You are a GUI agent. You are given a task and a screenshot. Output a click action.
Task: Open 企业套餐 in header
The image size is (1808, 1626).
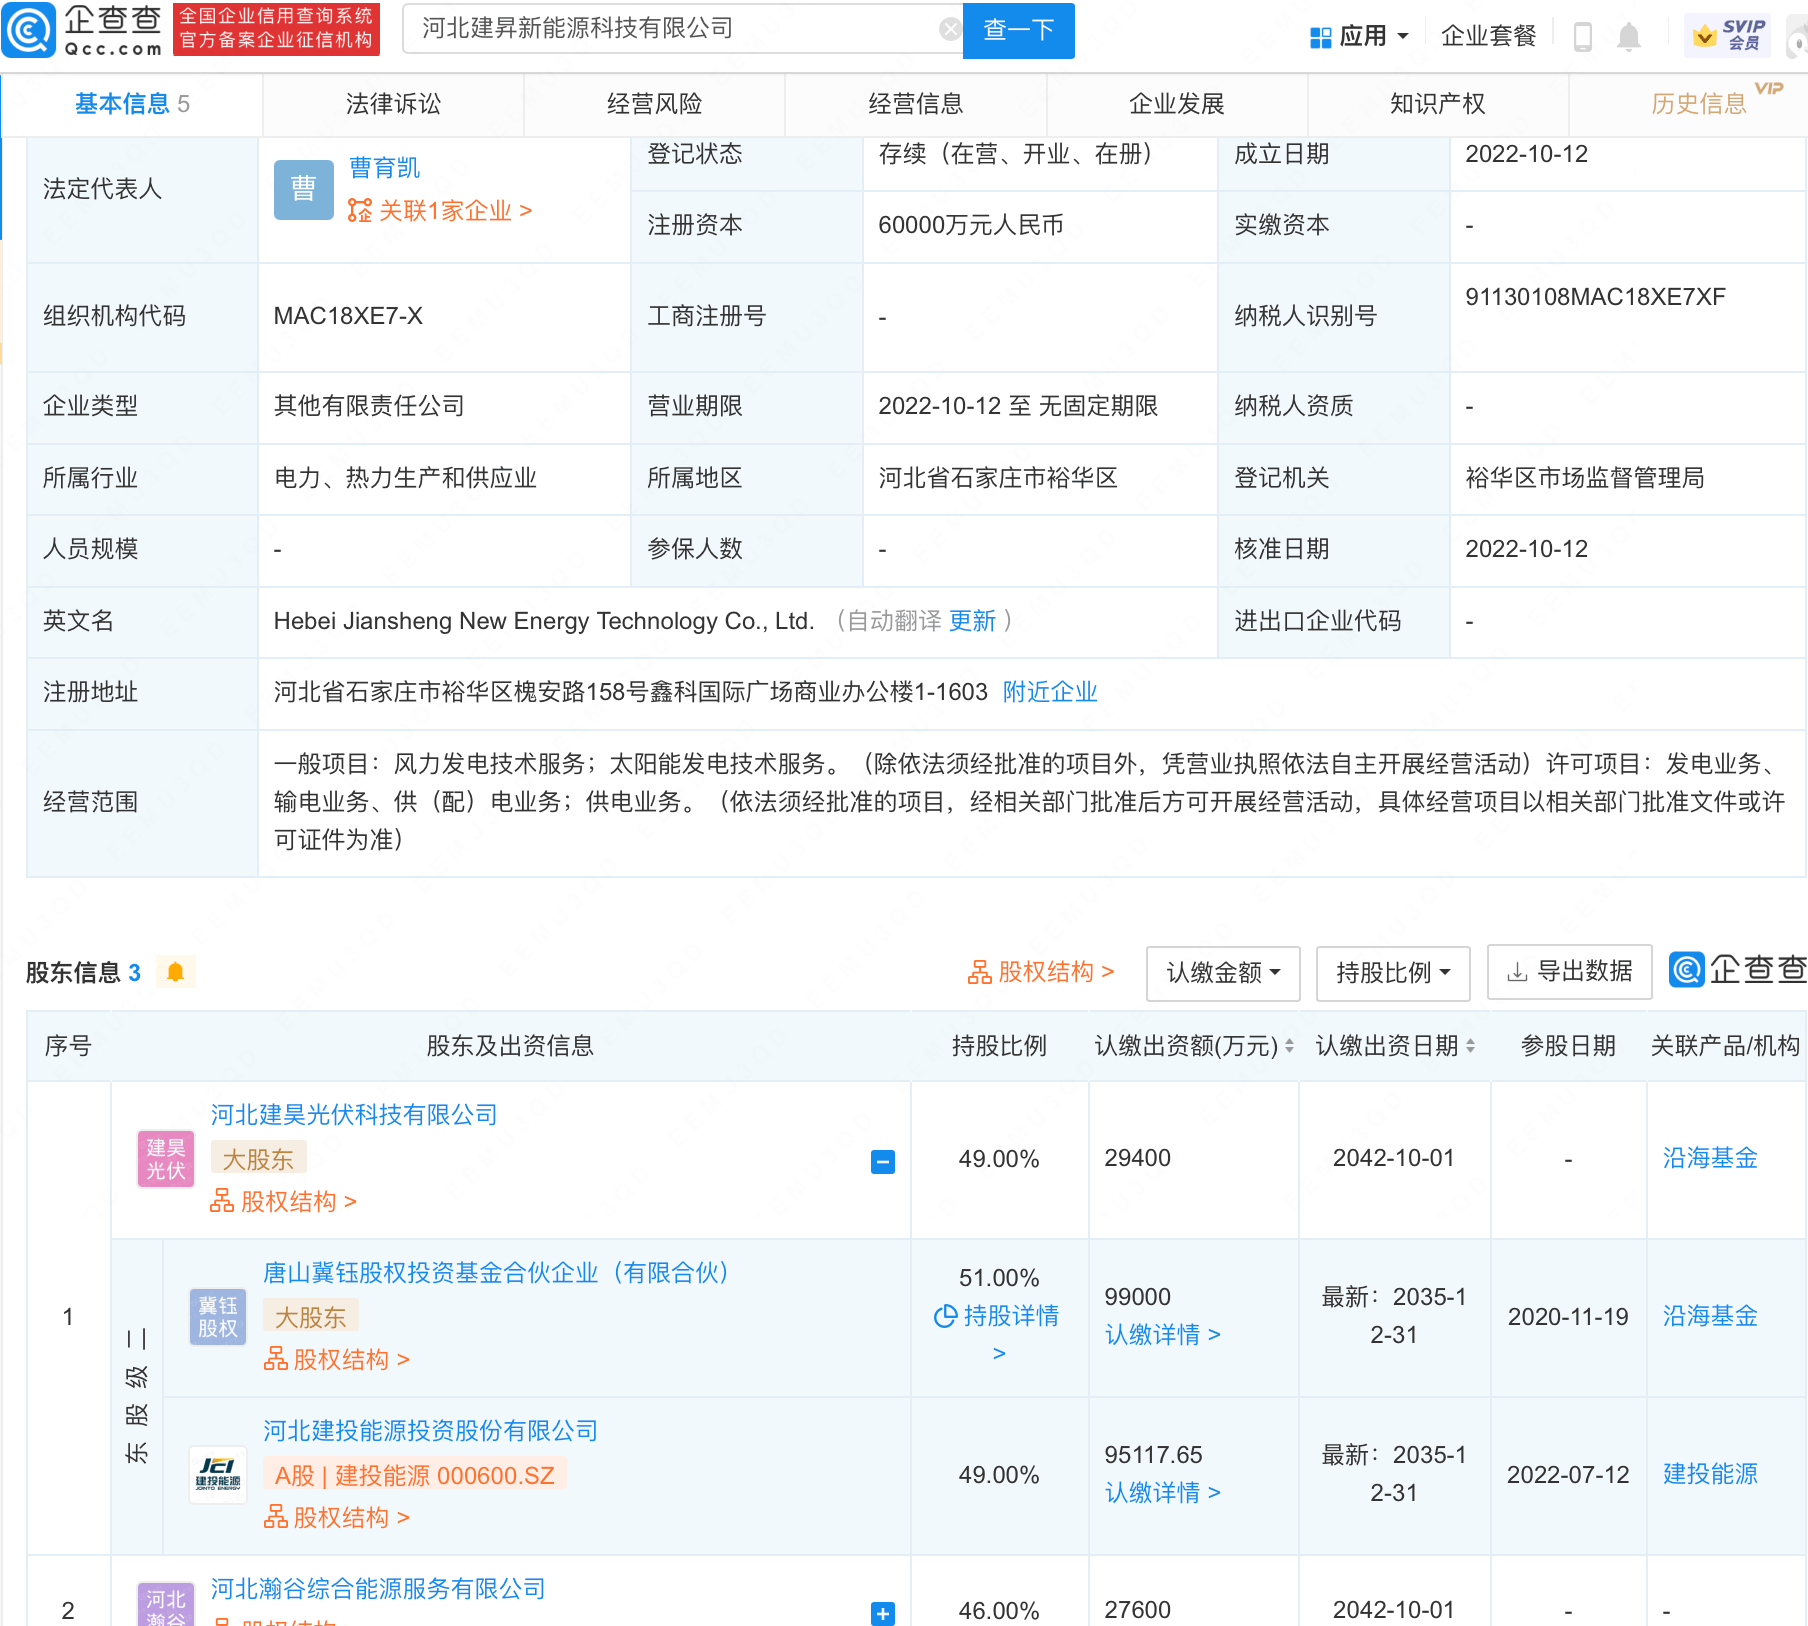[1488, 37]
